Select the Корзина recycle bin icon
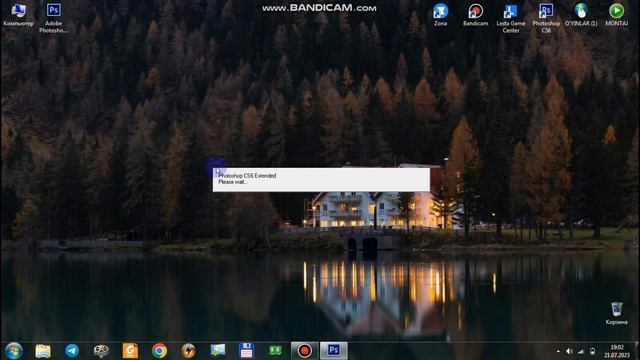The width and height of the screenshot is (640, 360). tap(616, 313)
